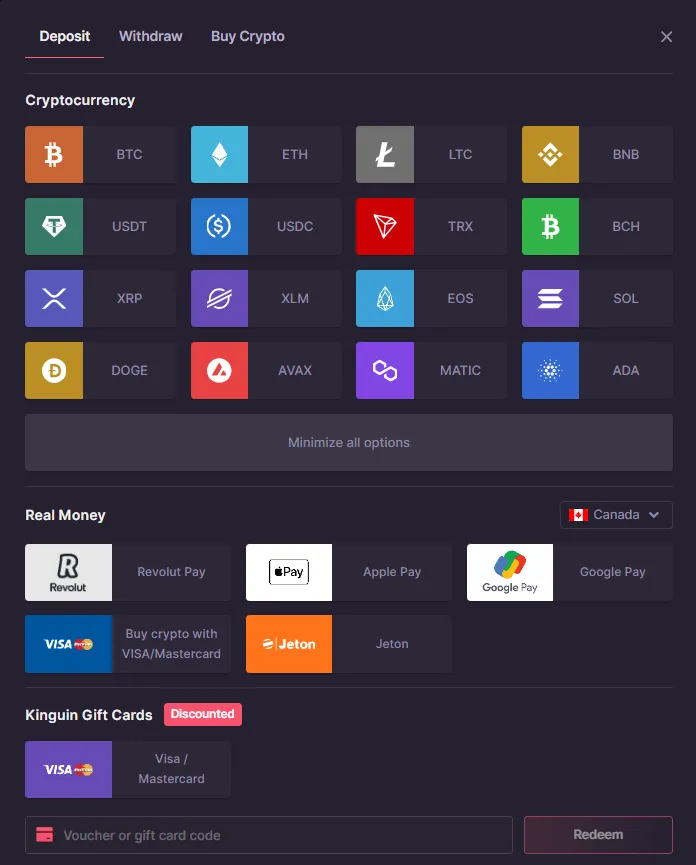
Task: Click the Redeem button
Action: (x=598, y=835)
